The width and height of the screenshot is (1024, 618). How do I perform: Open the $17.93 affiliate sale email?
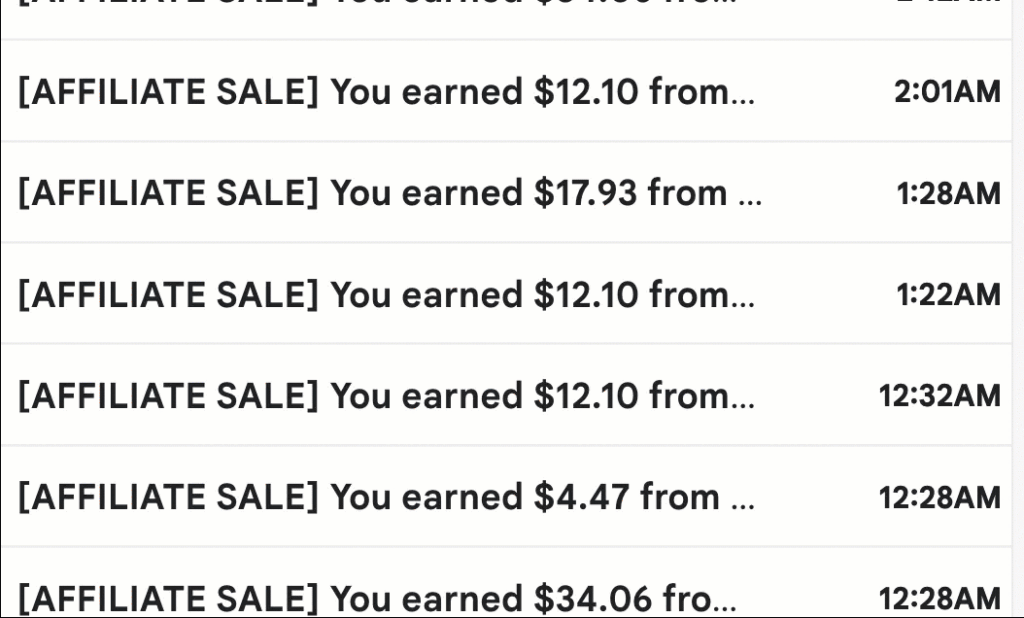click(390, 193)
